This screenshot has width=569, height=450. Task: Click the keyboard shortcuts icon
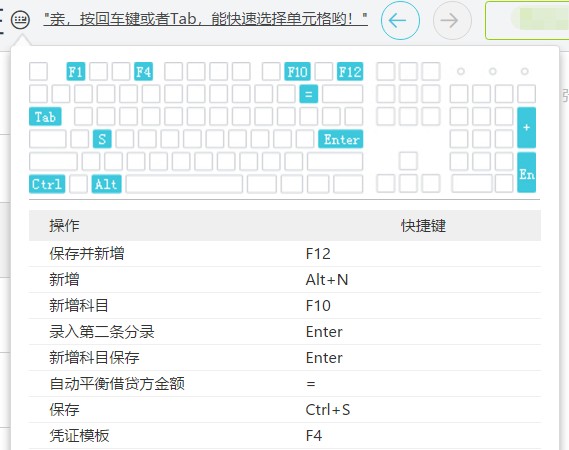(x=20, y=20)
